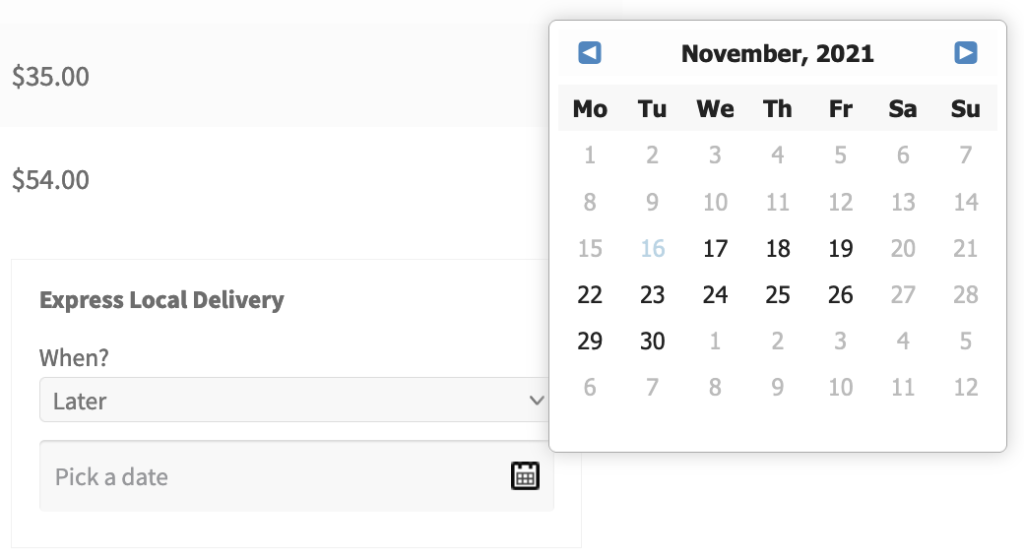
Task: Pick Monday November 22
Action: click(x=590, y=295)
